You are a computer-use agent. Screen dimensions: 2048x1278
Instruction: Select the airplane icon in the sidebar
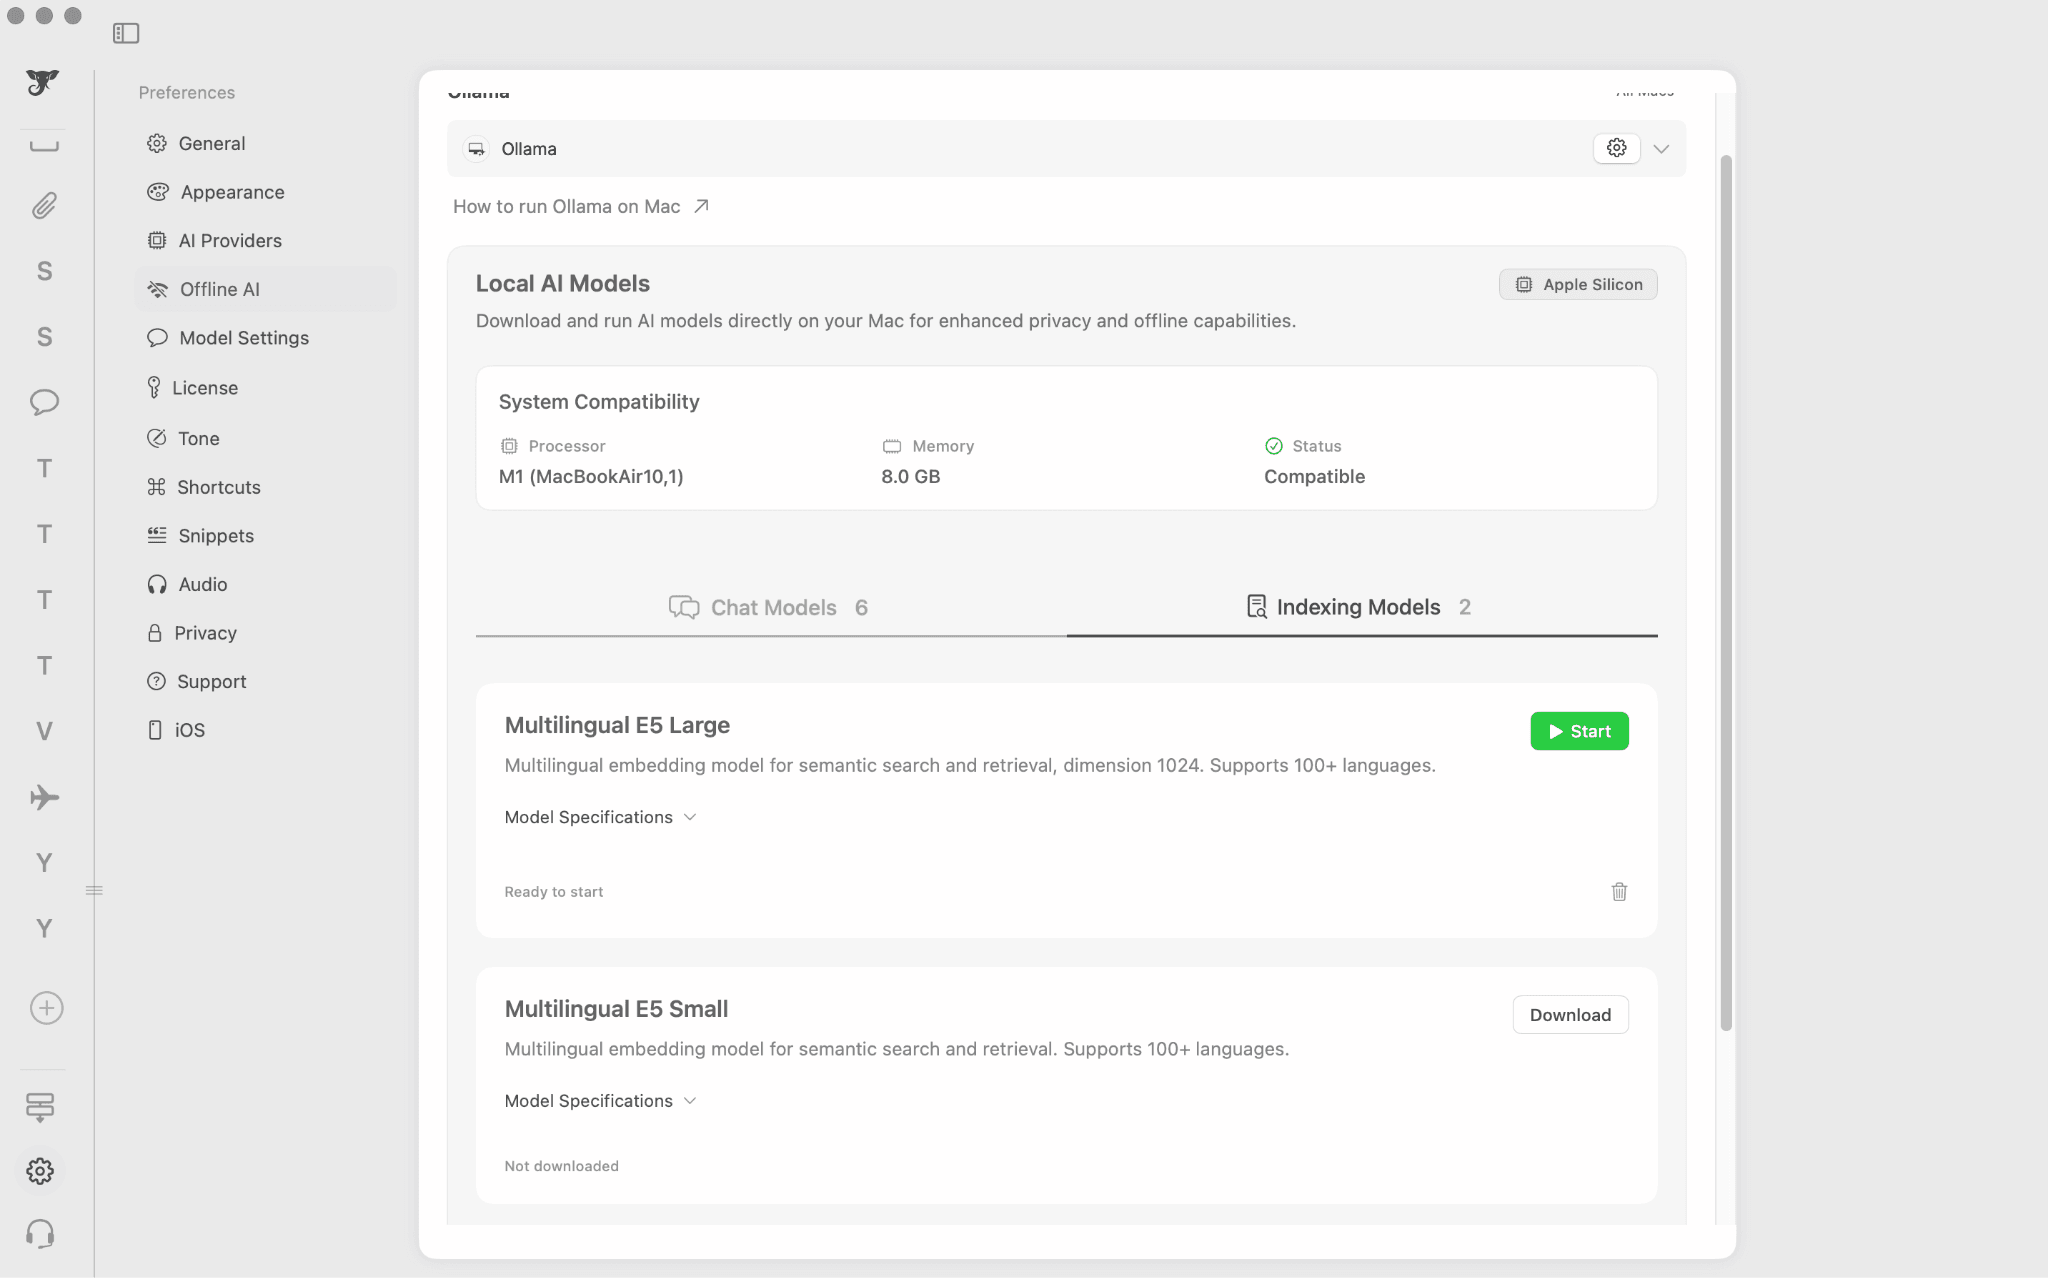tap(44, 796)
